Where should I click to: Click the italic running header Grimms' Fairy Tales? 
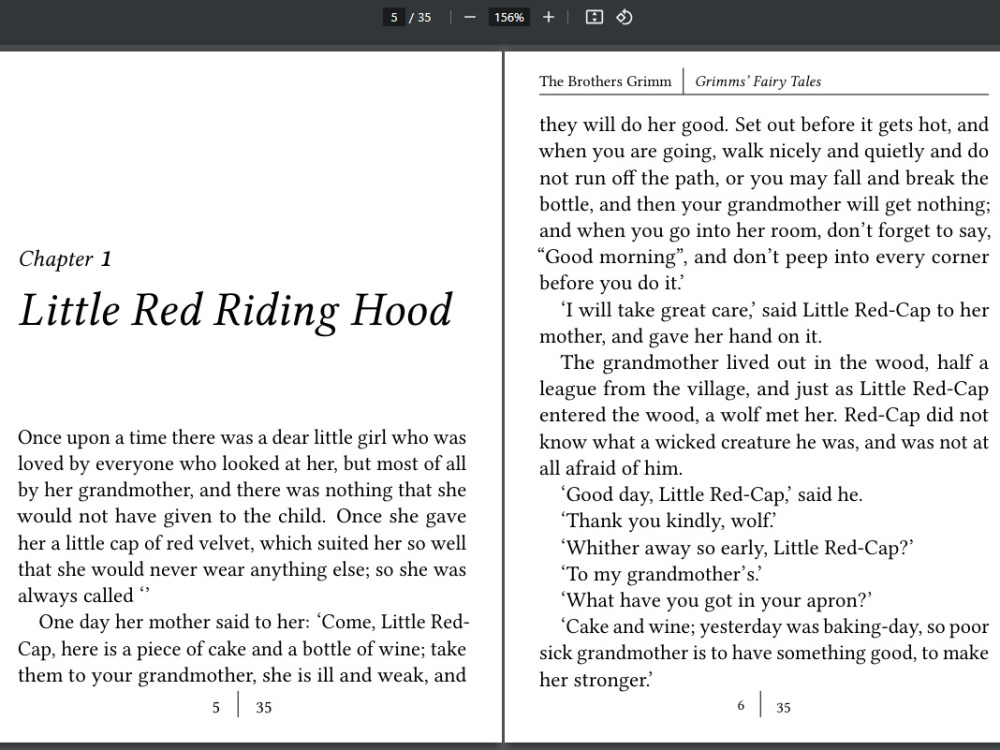point(760,81)
